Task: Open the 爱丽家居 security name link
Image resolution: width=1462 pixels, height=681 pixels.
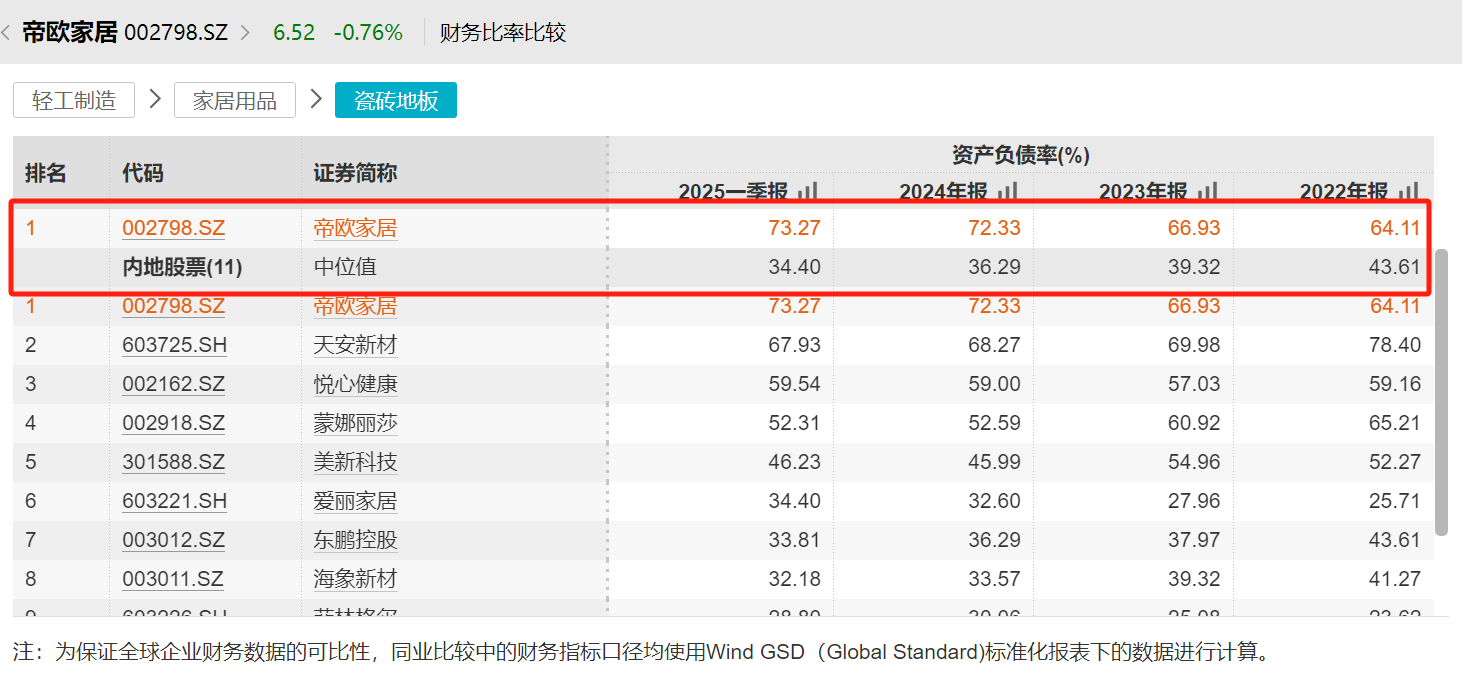Action: pos(355,501)
